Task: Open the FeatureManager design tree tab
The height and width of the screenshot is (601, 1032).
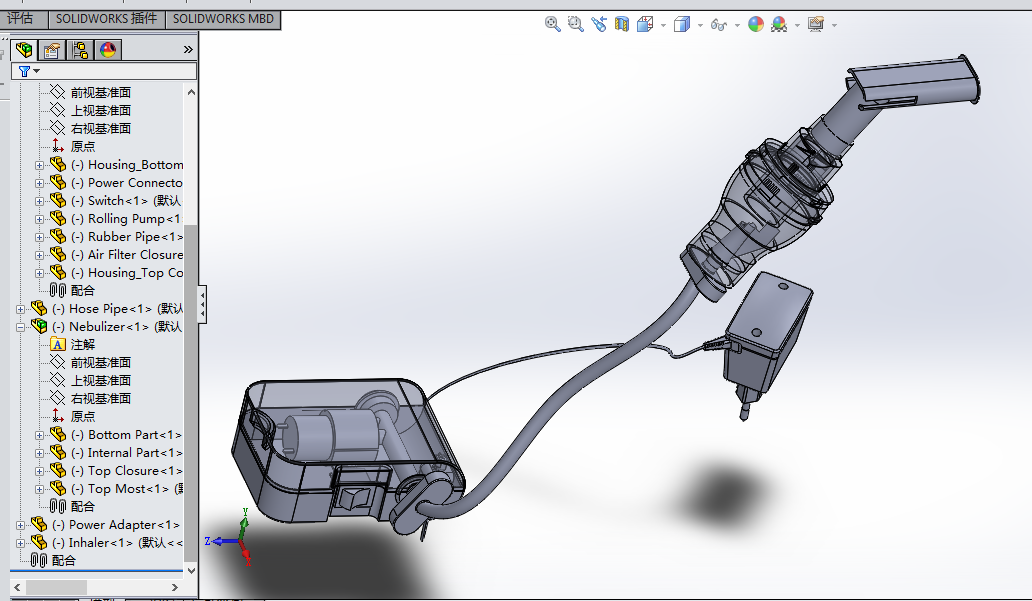Action: (24, 49)
